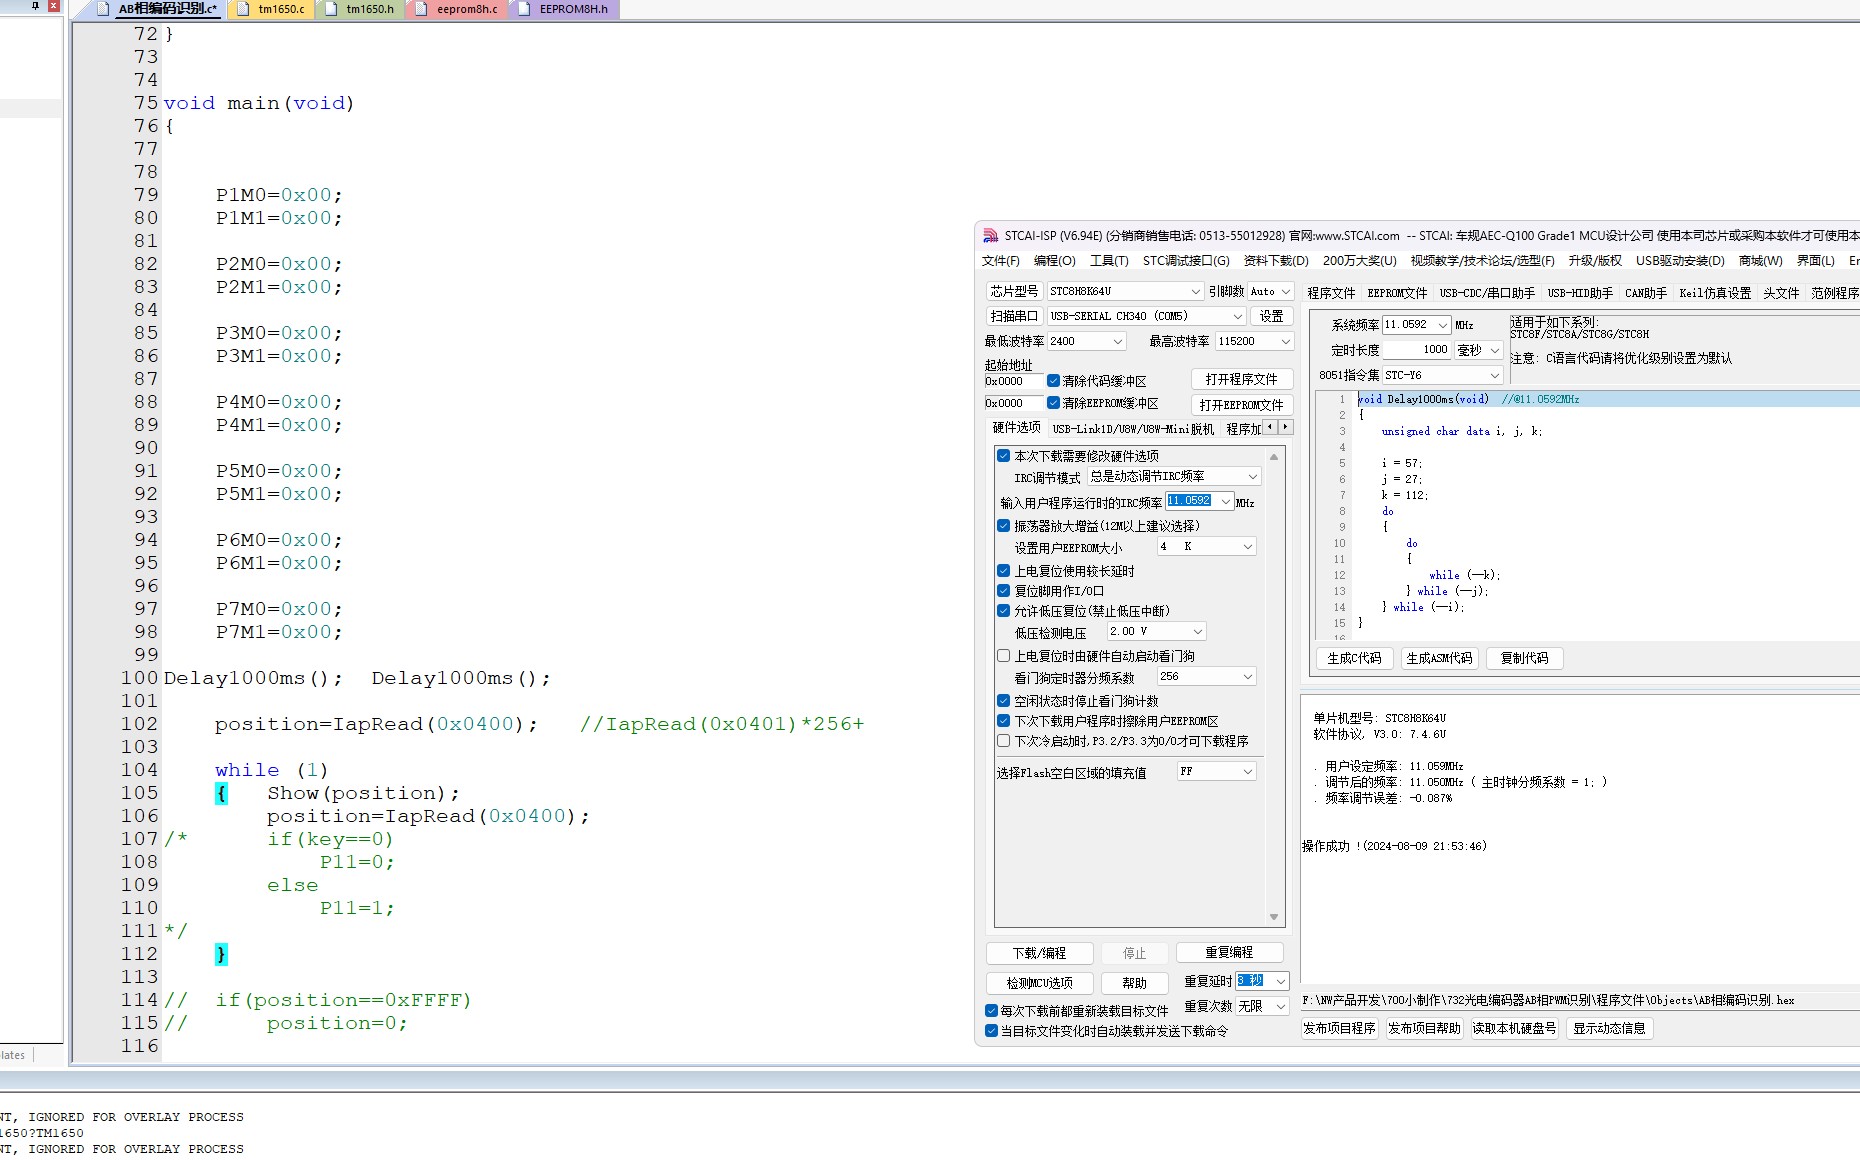
Task: Click the 打开EEPROM文件 button
Action: [1241, 405]
